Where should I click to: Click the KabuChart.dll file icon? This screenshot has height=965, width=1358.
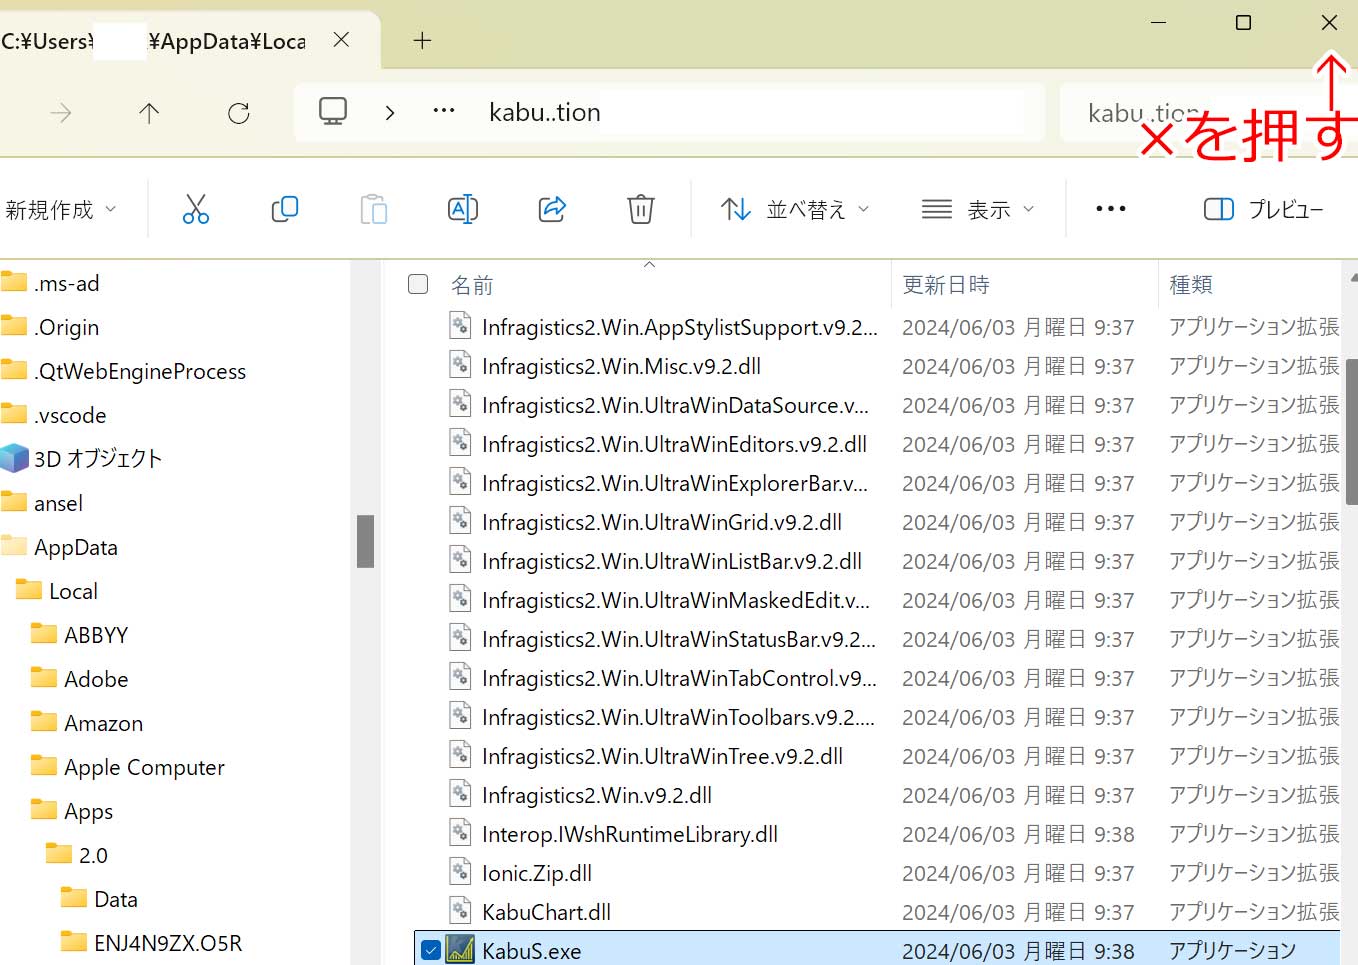460,910
